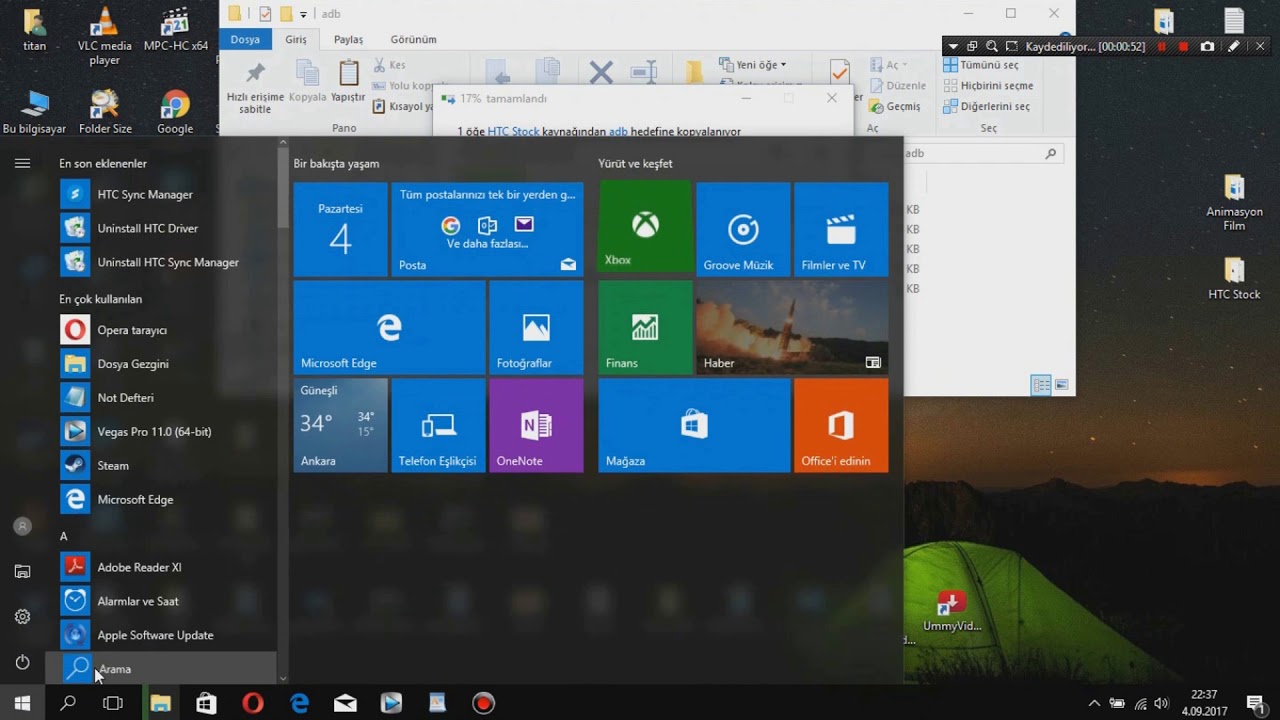Open the Ankara weather tile

pyautogui.click(x=340, y=425)
